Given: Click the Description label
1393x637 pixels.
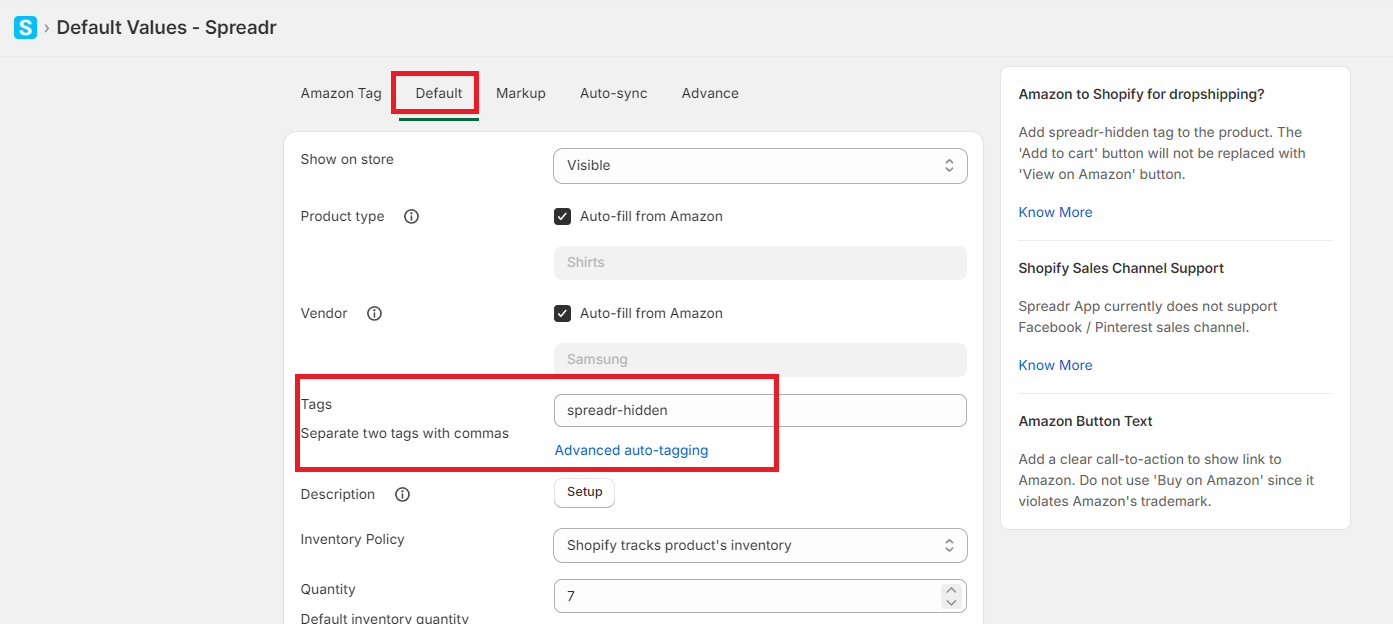Looking at the screenshot, I should pyautogui.click(x=338, y=494).
